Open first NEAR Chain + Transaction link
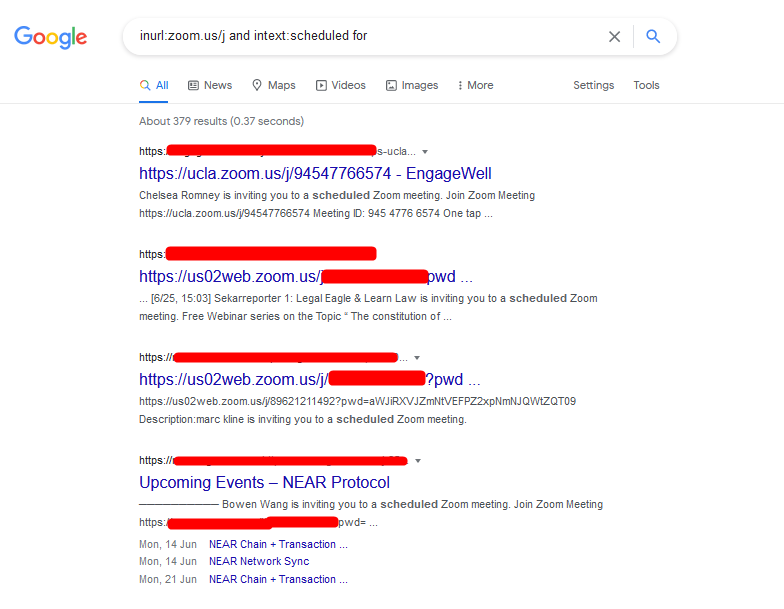The width and height of the screenshot is (784, 609). 278,544
